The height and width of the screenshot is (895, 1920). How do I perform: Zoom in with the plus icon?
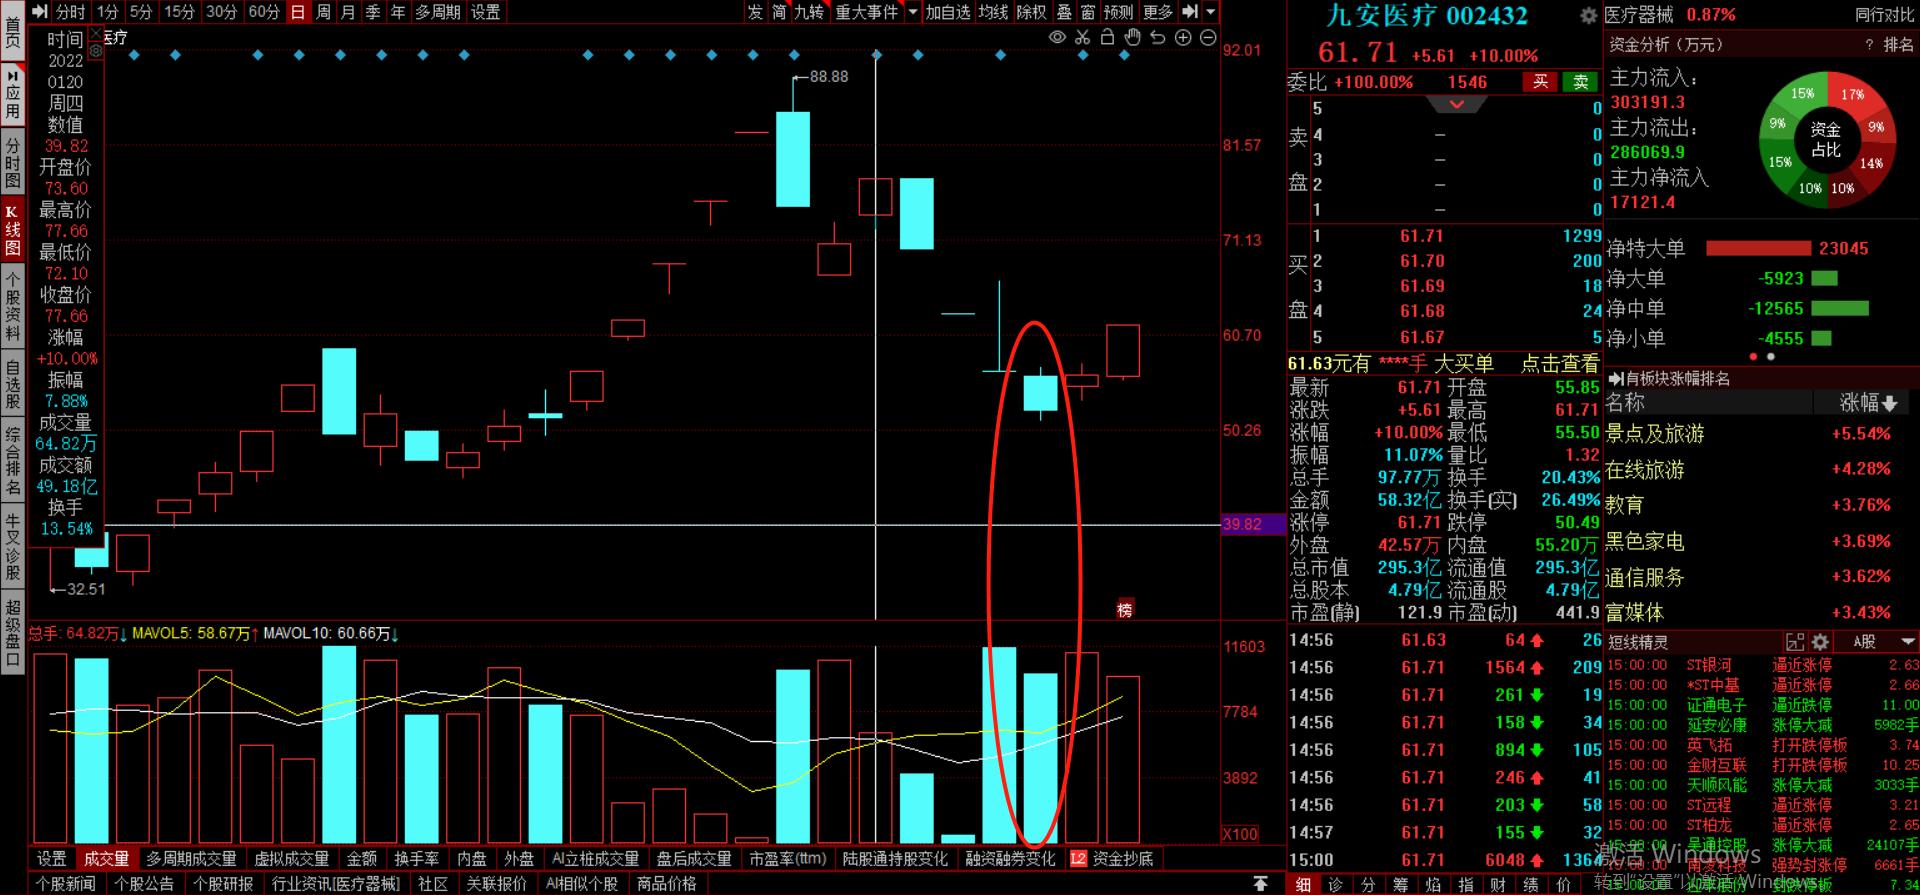point(1183,38)
